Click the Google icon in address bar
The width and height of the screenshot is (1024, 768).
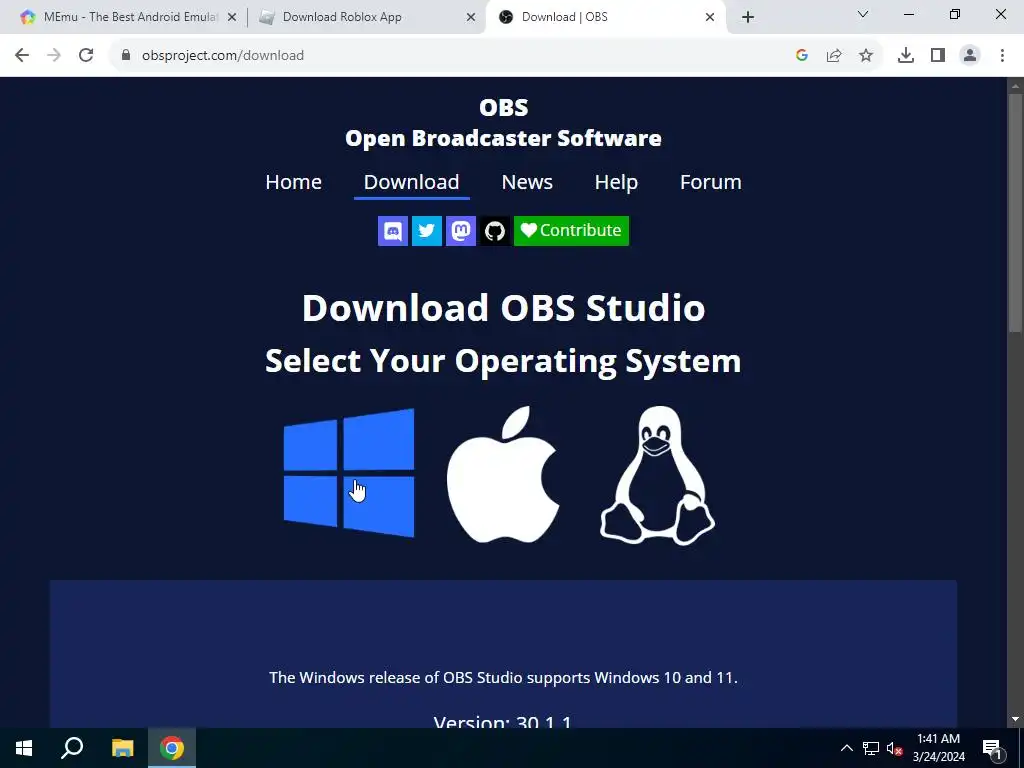click(802, 56)
